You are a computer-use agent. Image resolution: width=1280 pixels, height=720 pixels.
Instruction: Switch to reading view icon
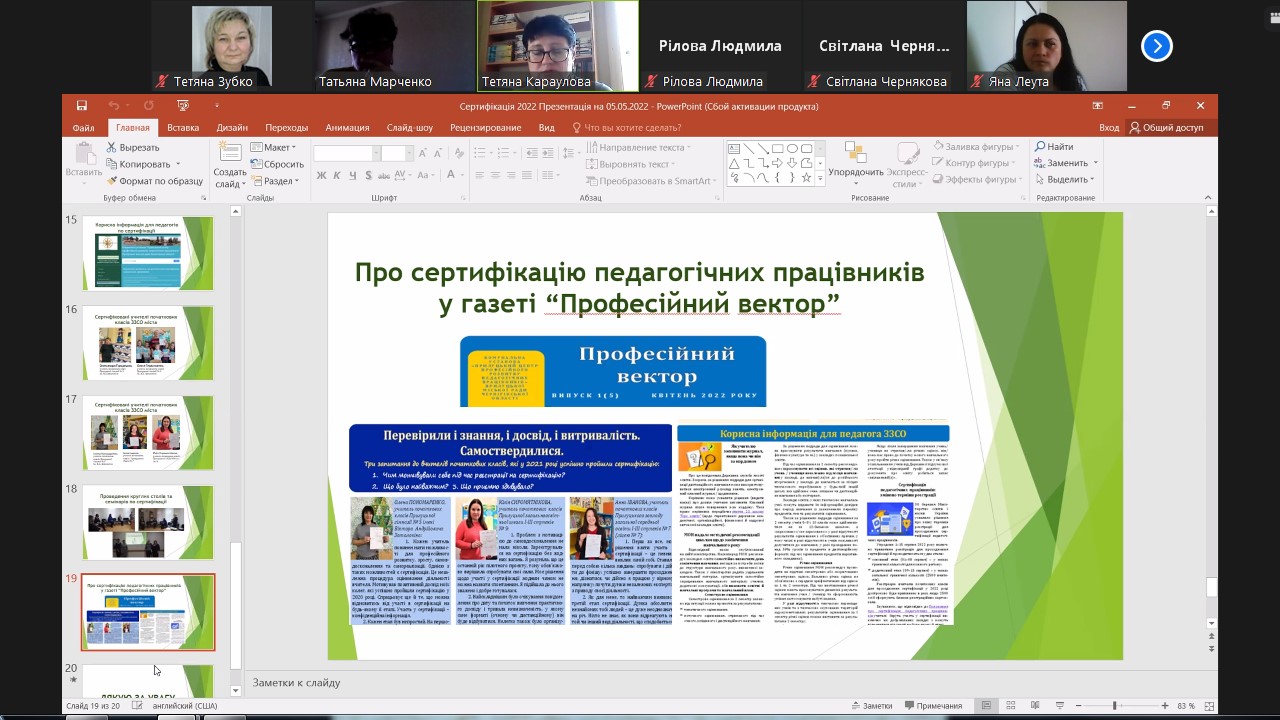[1037, 706]
